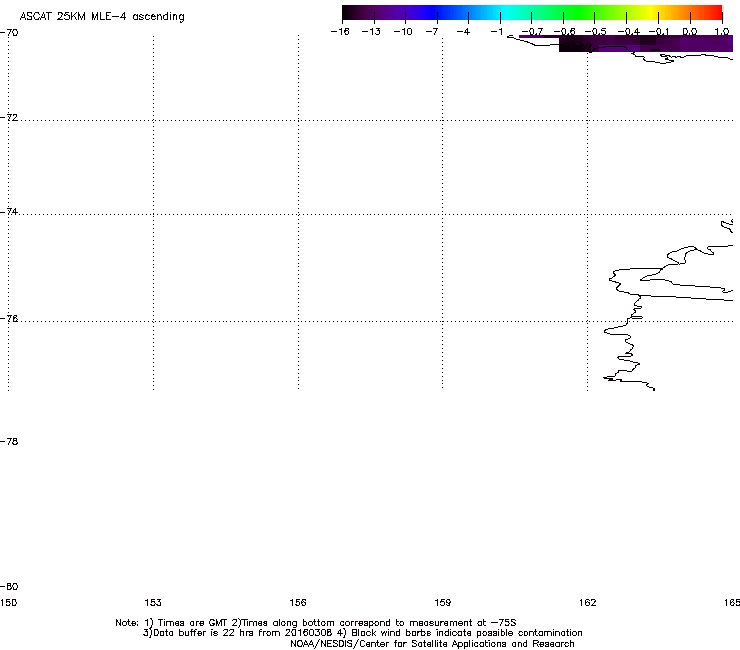Select the -74 latitude axis label
Image resolution: width=740 pixels, height=650 pixels.
tap(9, 211)
